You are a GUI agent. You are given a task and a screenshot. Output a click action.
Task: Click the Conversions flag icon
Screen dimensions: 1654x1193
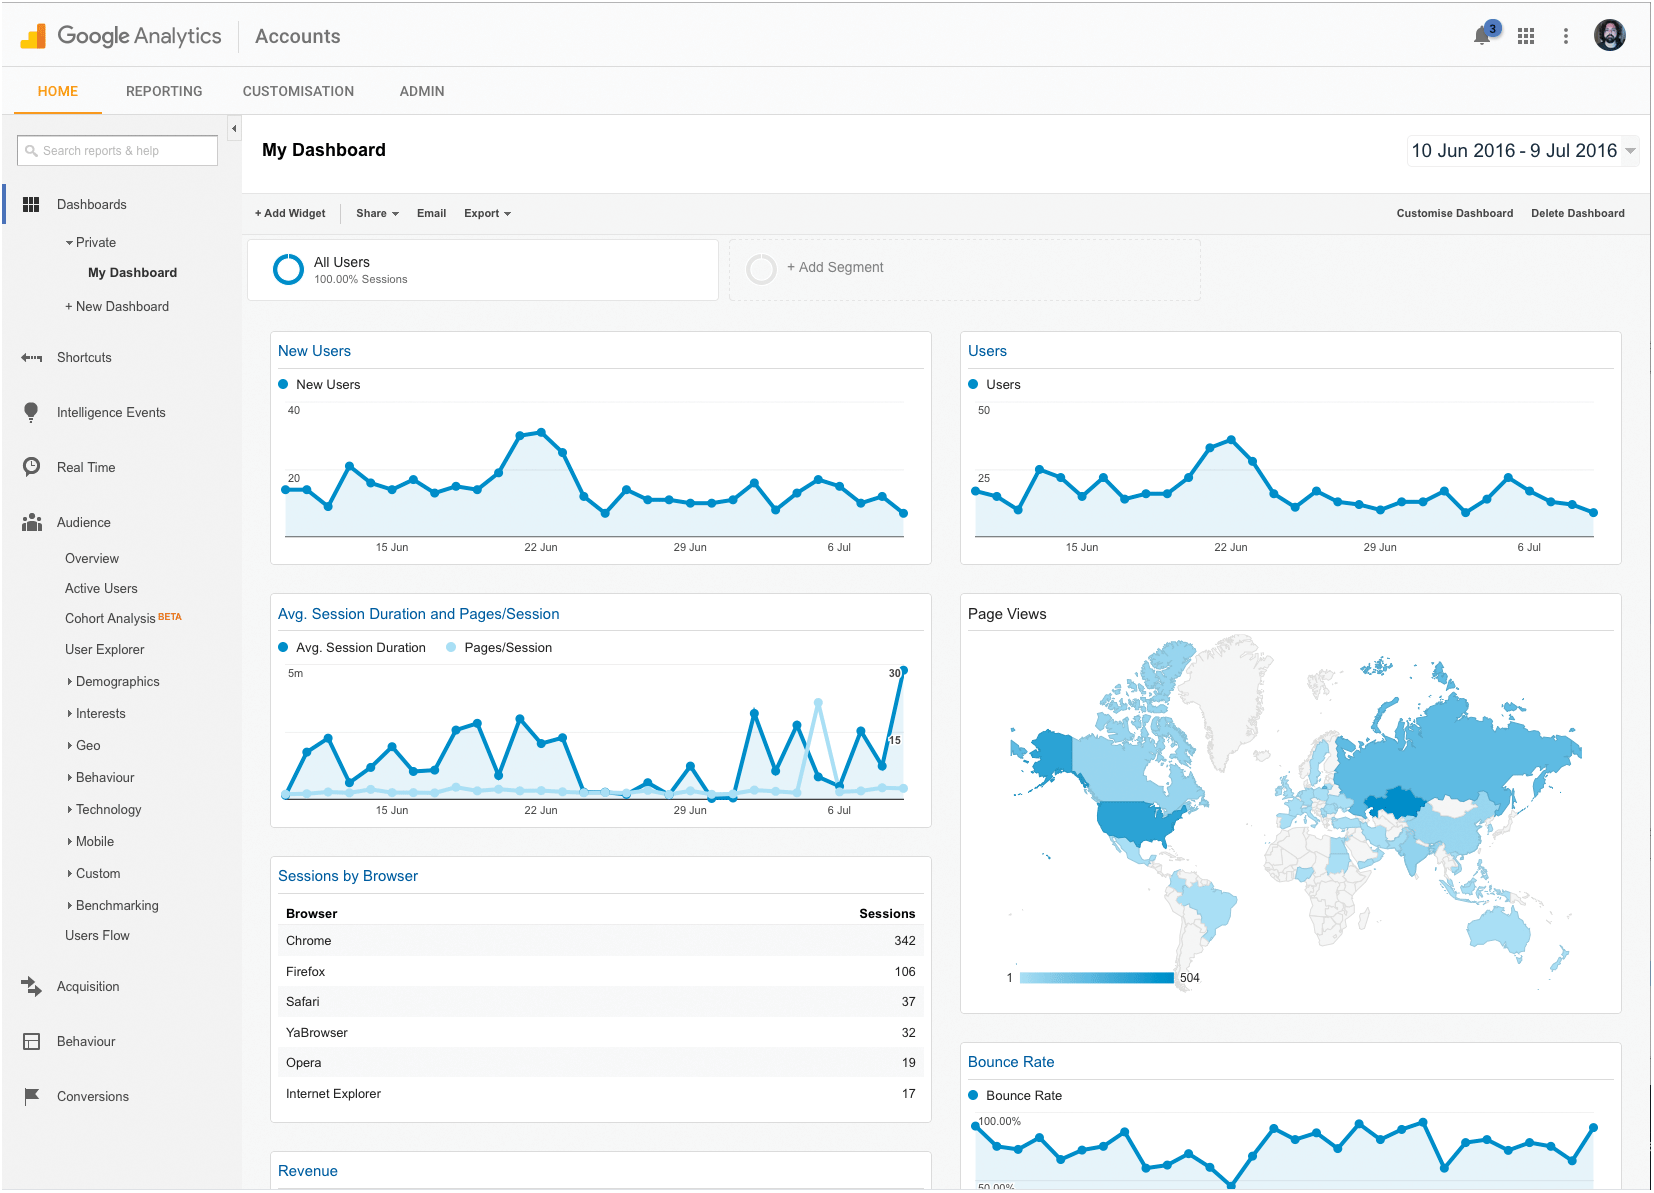point(31,1096)
